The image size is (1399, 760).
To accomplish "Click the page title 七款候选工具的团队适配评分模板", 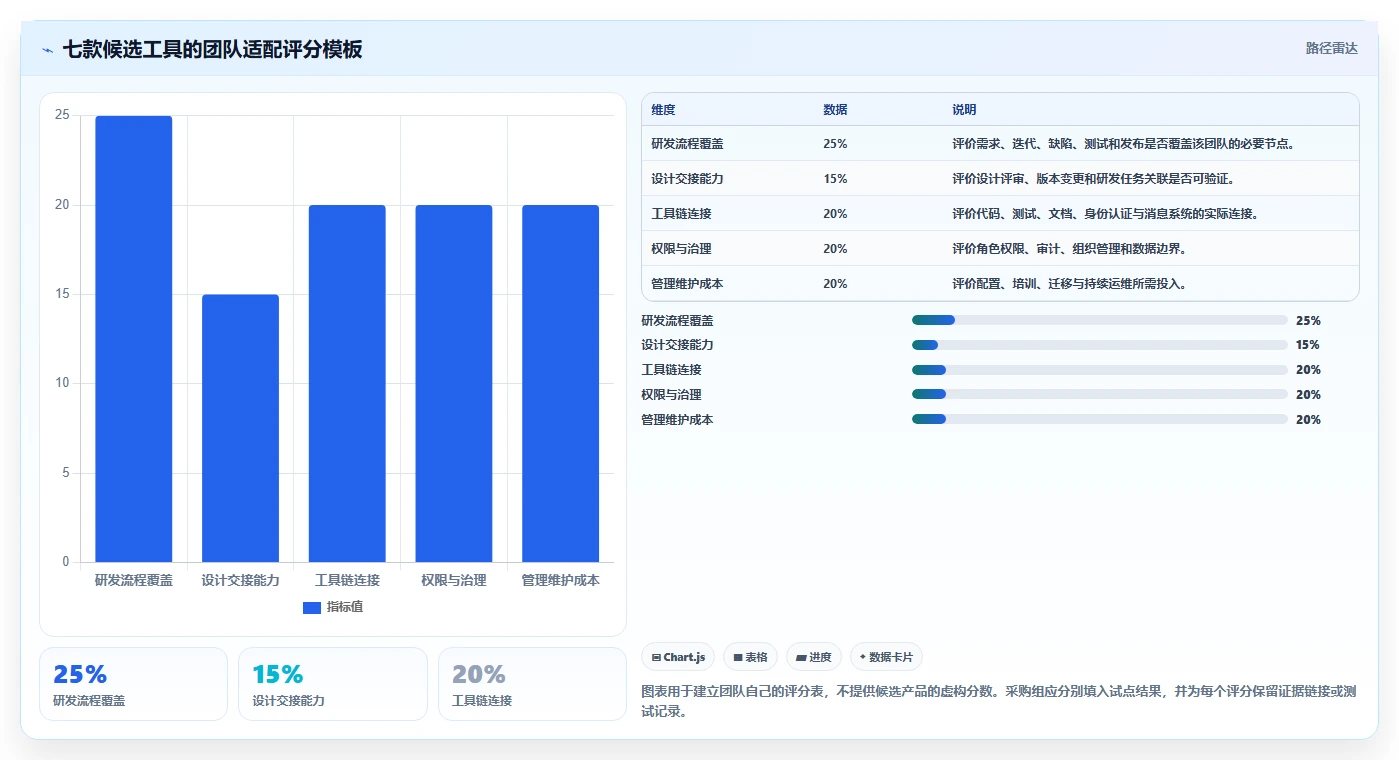I will [x=212, y=49].
